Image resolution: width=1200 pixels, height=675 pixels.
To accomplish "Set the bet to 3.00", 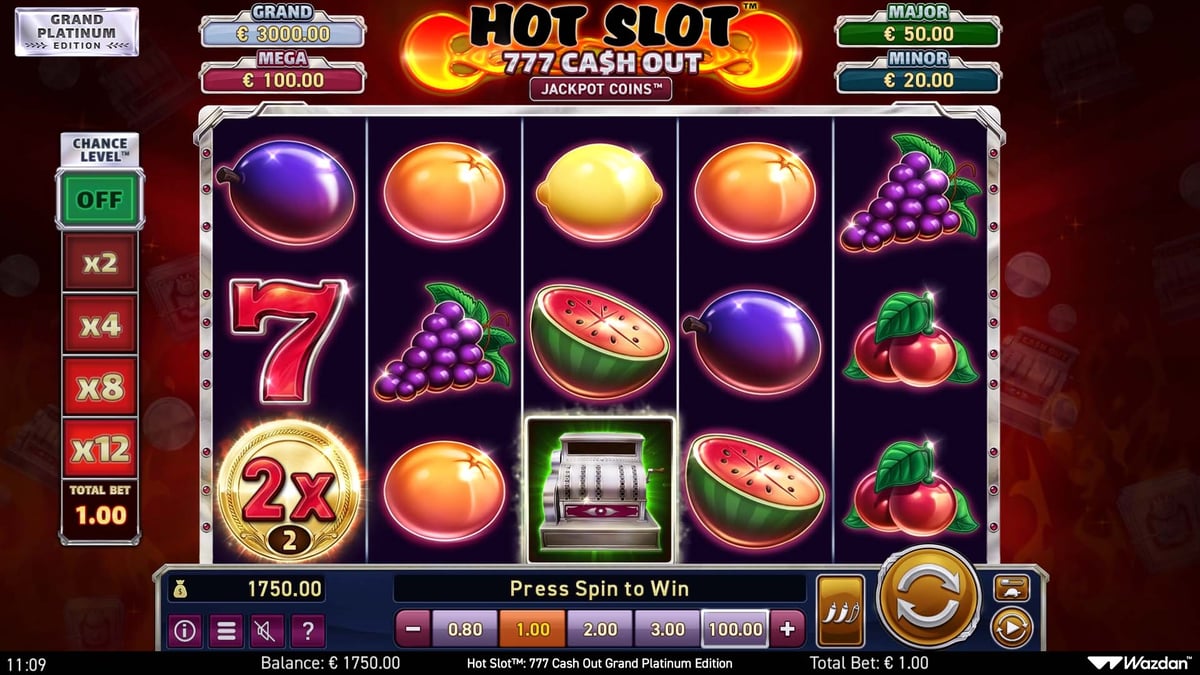I will click(668, 629).
